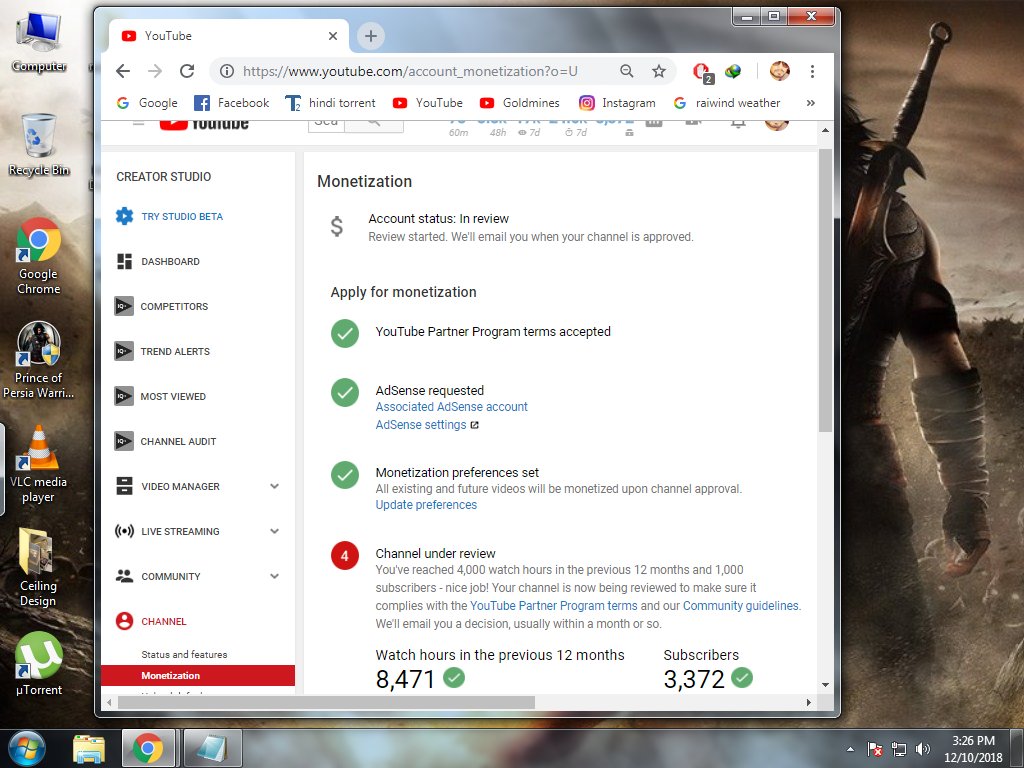Expand COMMUNITY chevron
The image size is (1024, 768).
click(x=275, y=576)
